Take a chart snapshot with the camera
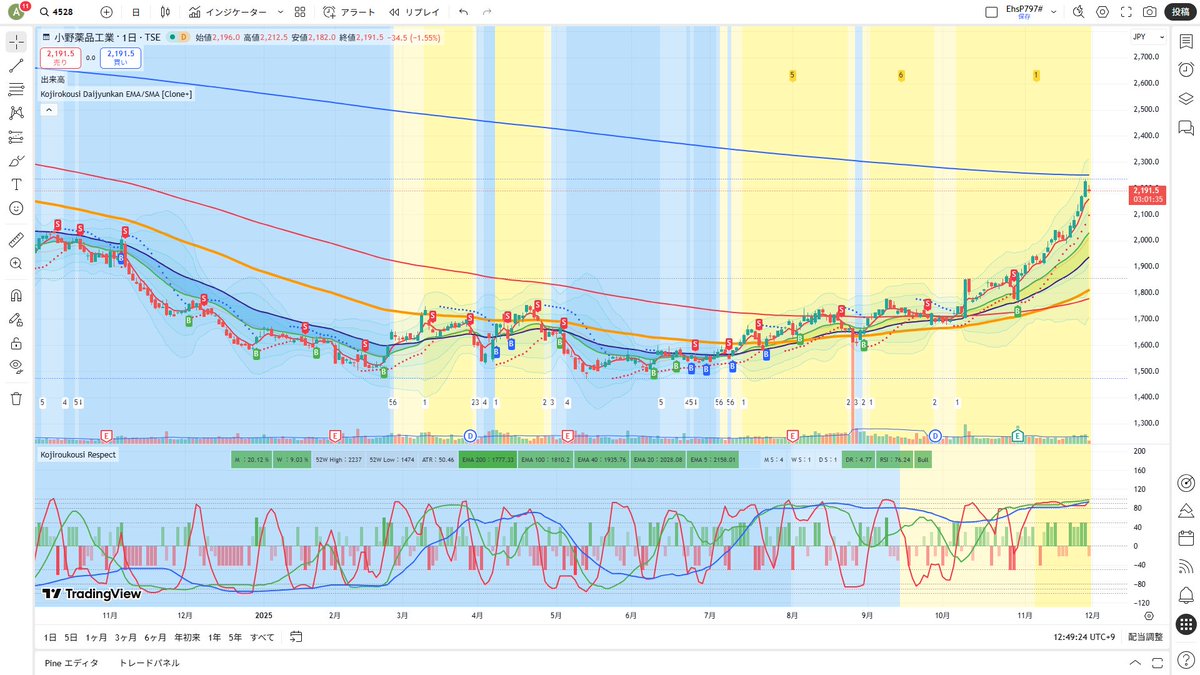1200x675 pixels. coord(1151,12)
